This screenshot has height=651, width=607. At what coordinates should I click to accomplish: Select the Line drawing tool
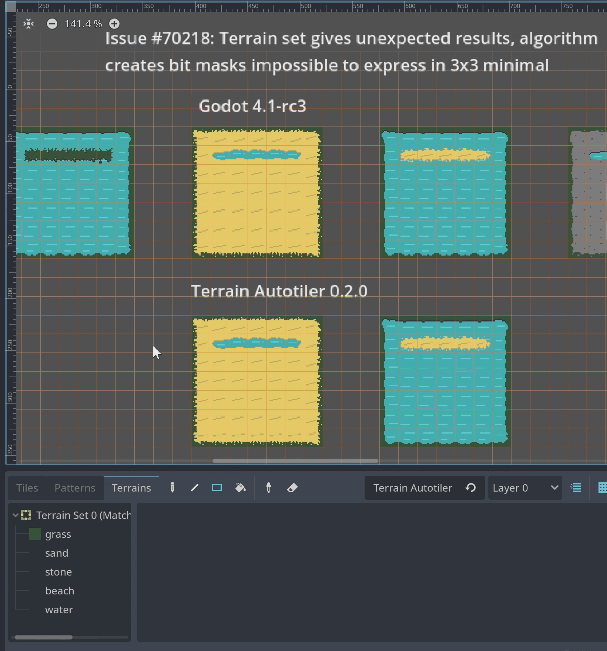click(x=194, y=488)
